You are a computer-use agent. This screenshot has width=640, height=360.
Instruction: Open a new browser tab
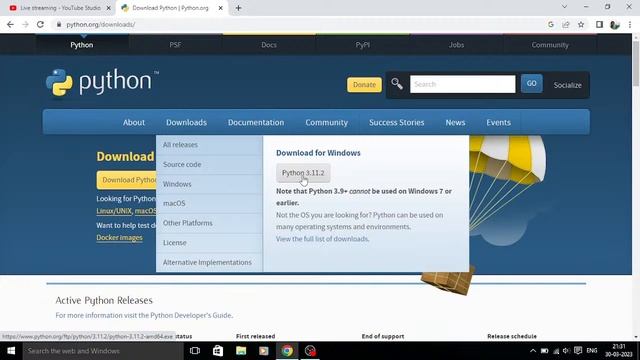[238, 8]
